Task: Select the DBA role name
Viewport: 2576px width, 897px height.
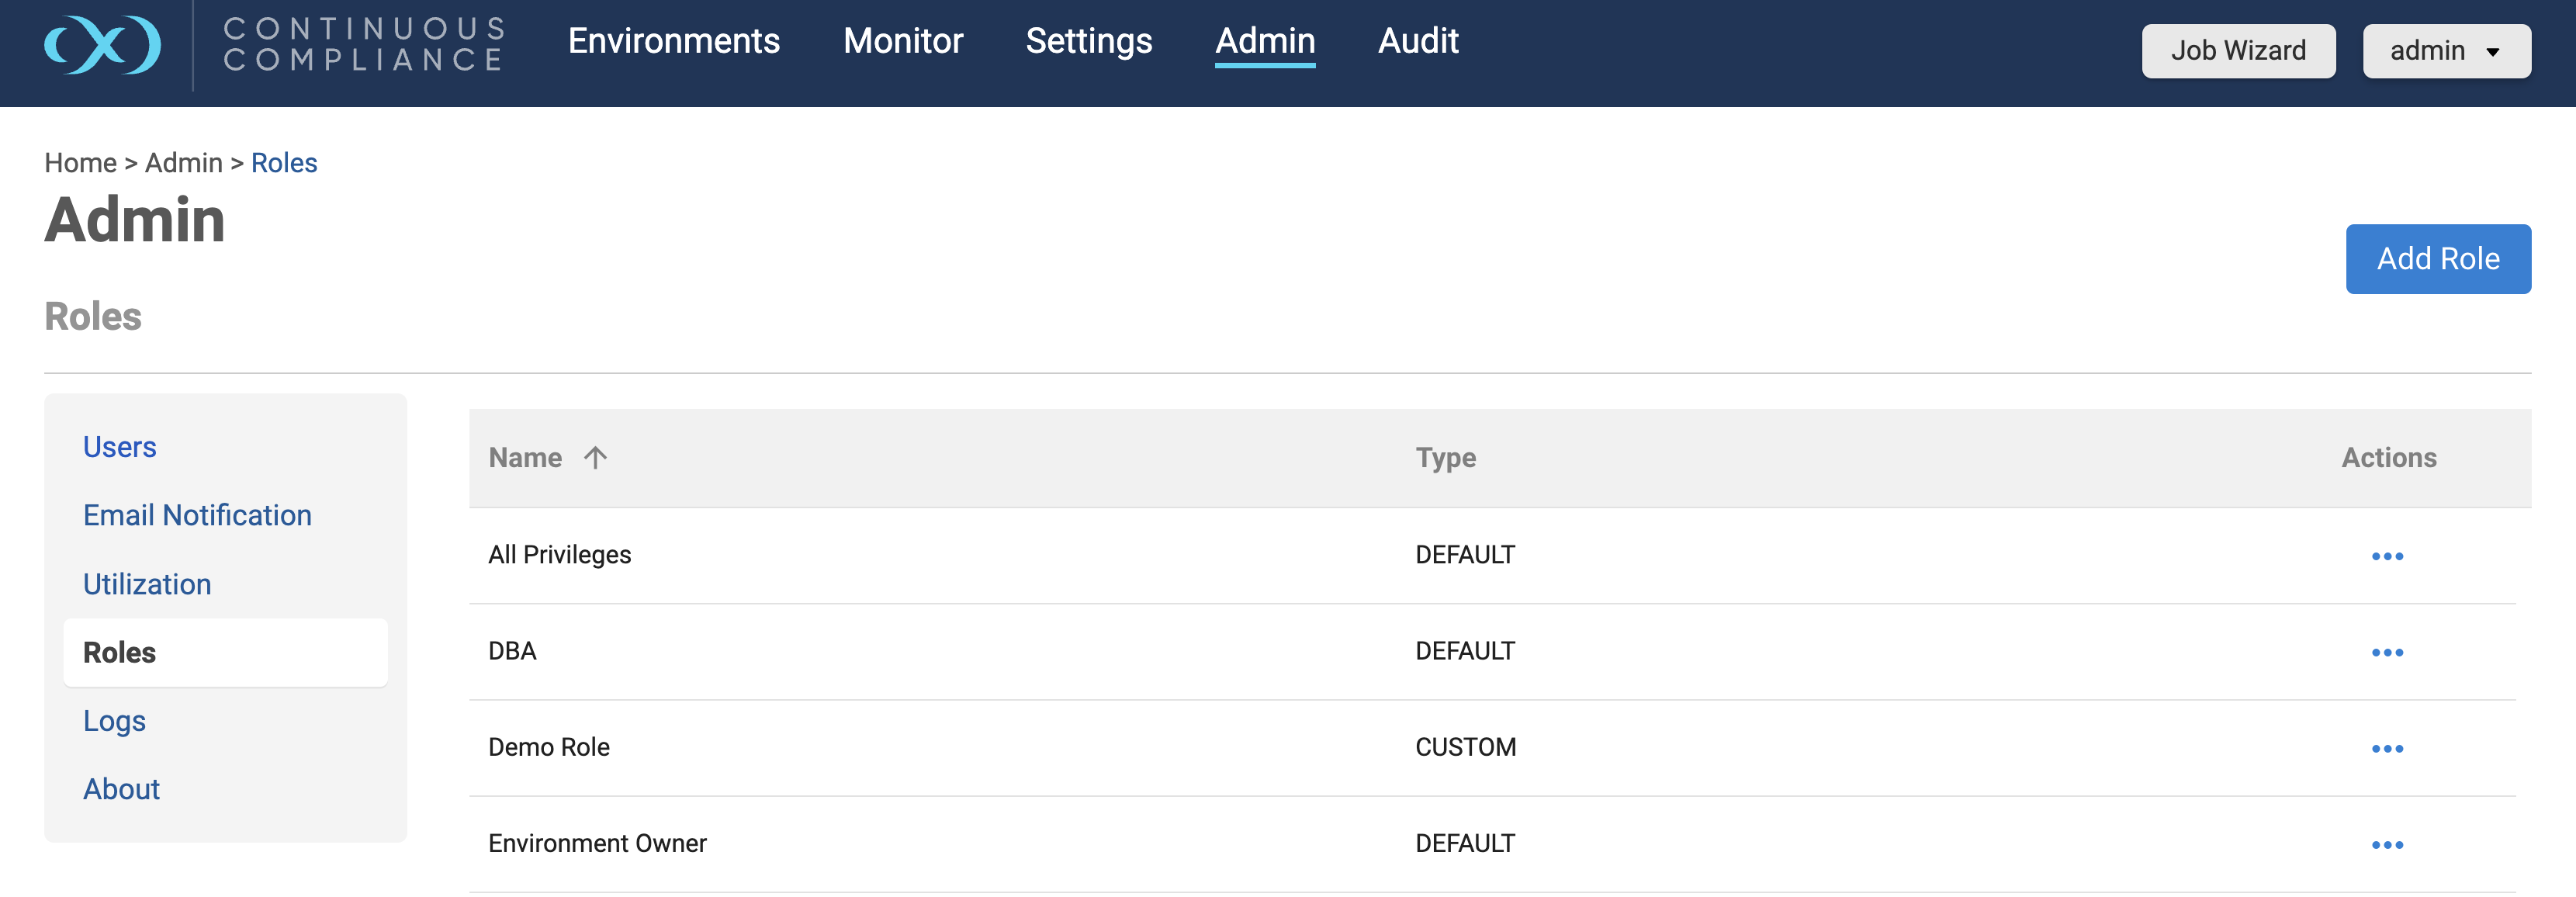Action: 512,651
